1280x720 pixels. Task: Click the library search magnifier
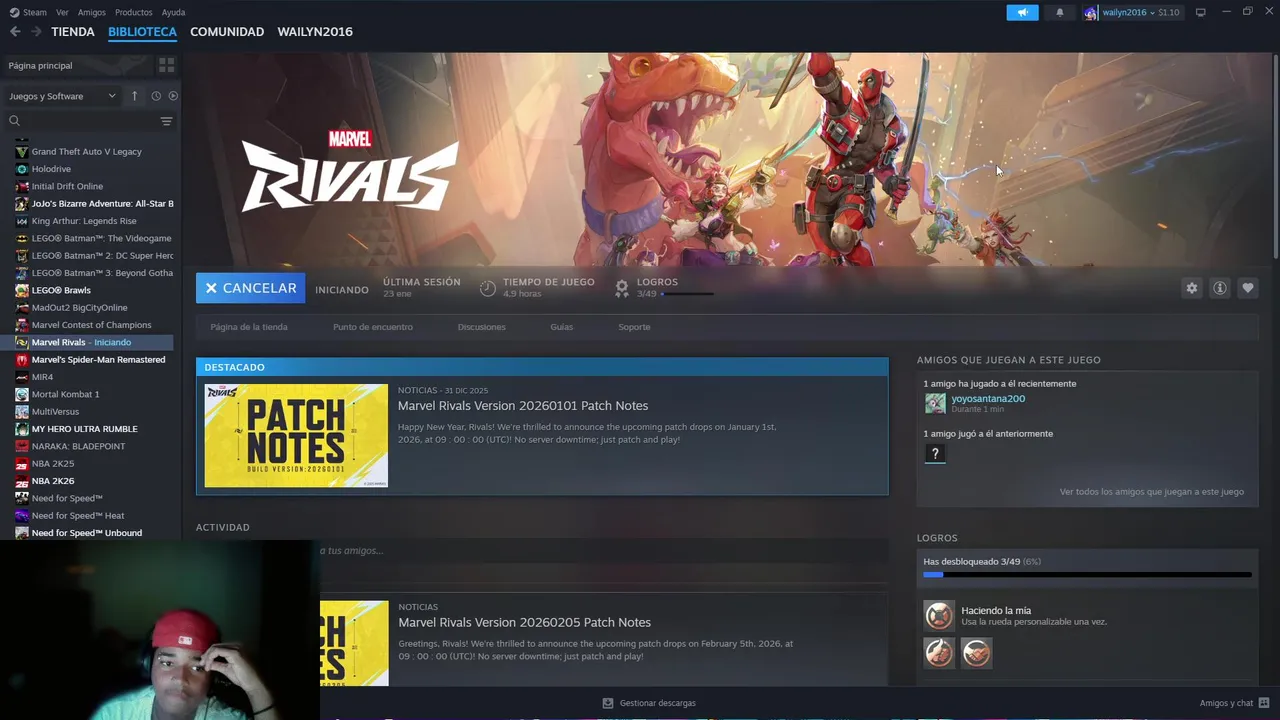[x=14, y=121]
